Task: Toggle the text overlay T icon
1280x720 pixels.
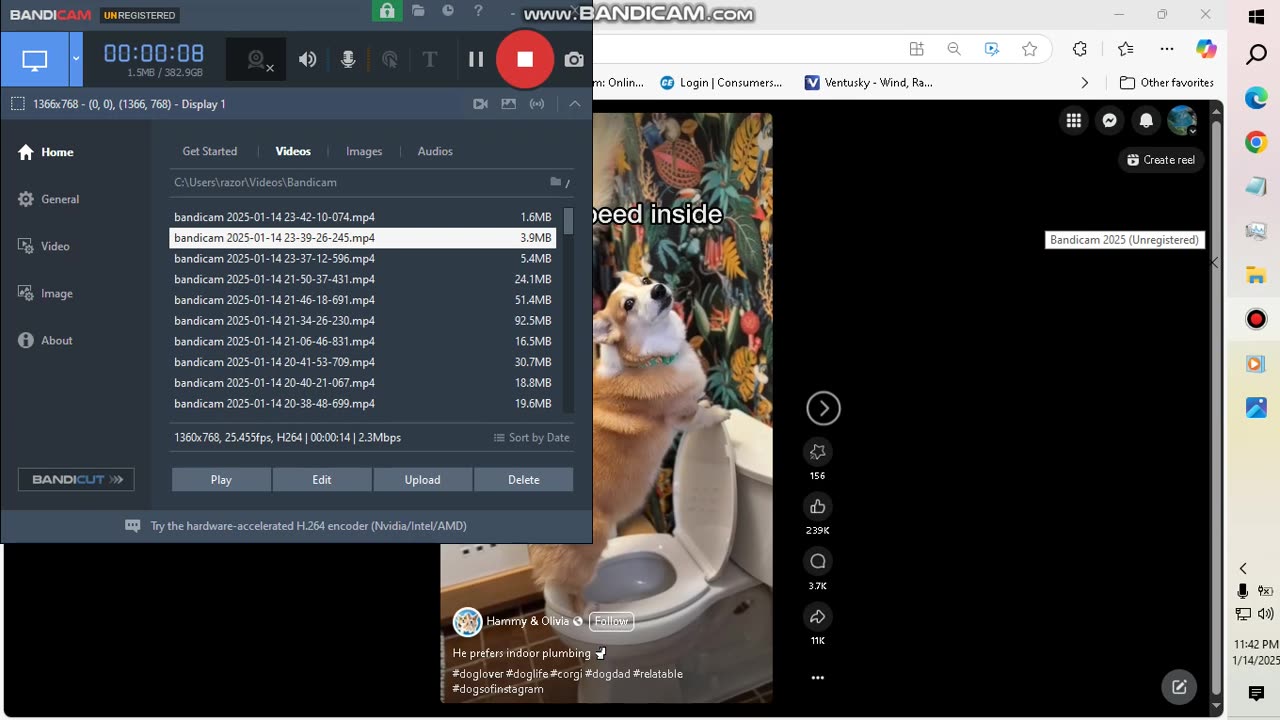Action: (430, 59)
